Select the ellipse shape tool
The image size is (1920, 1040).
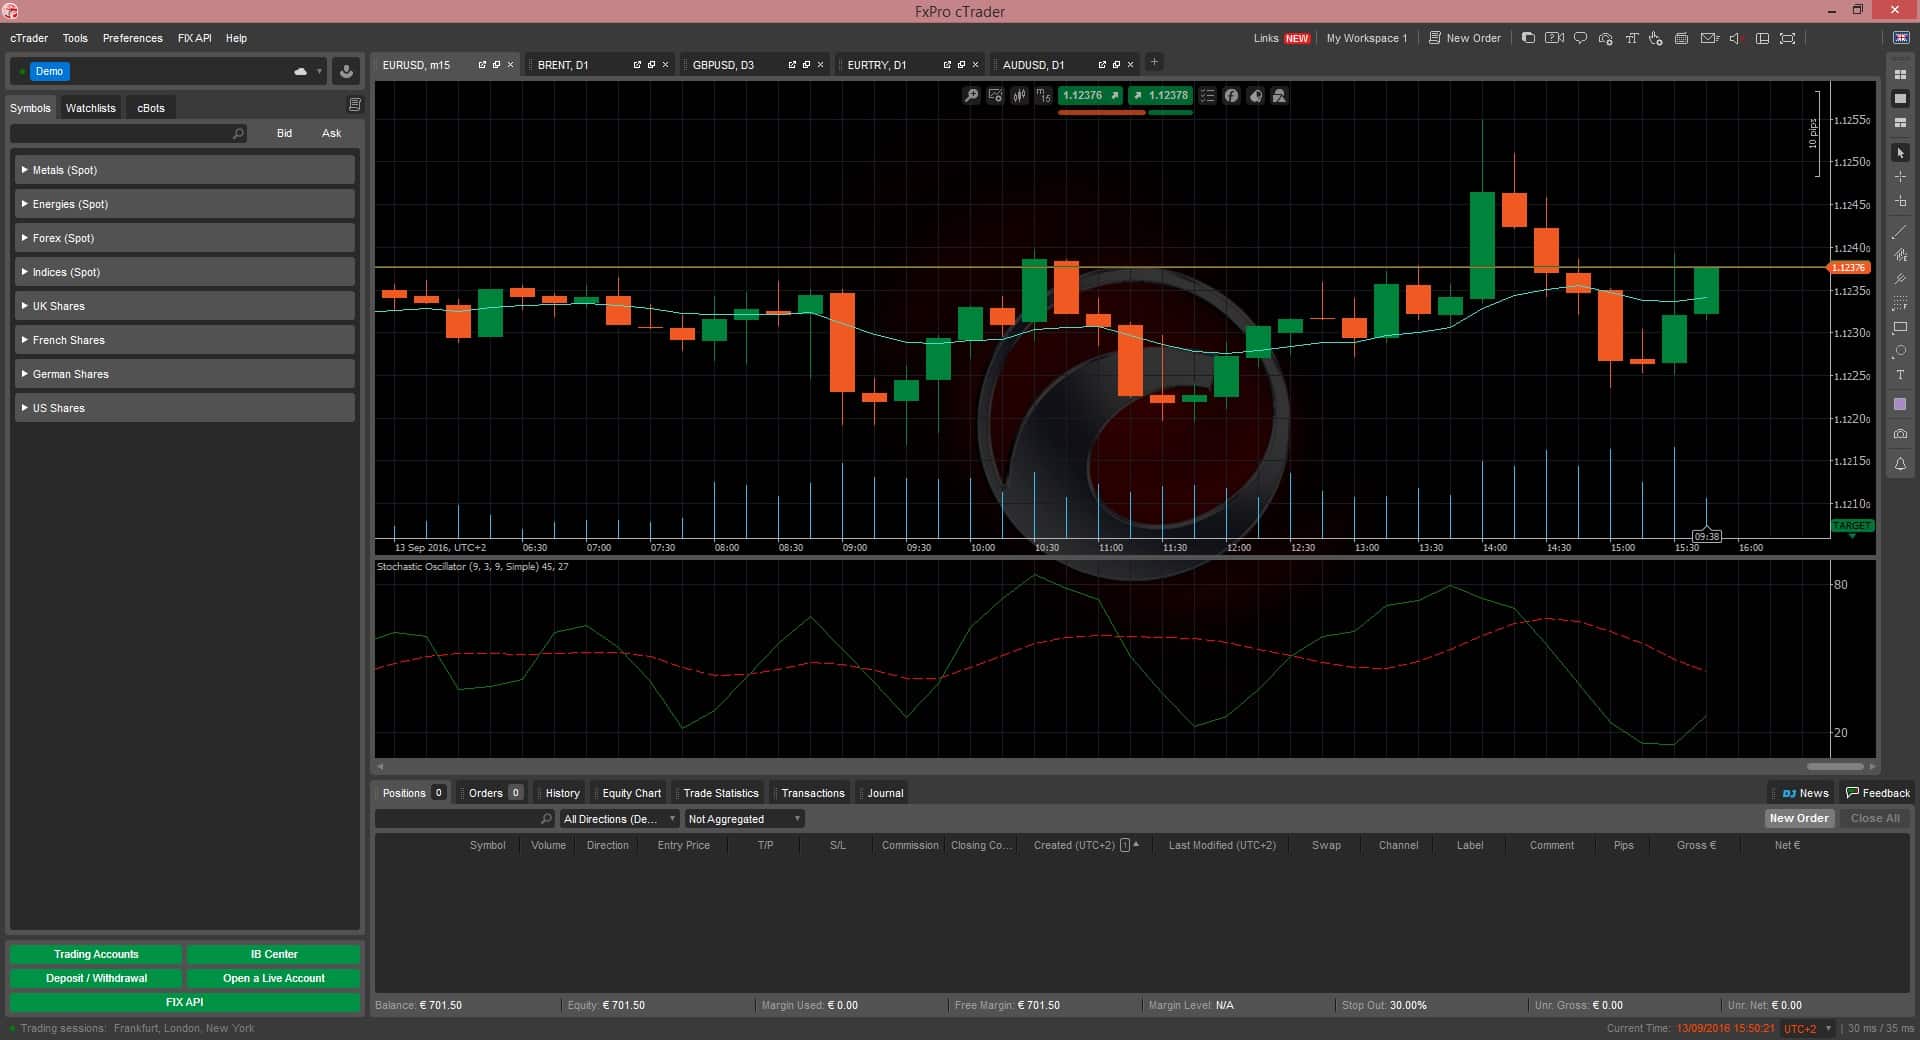click(x=1900, y=352)
